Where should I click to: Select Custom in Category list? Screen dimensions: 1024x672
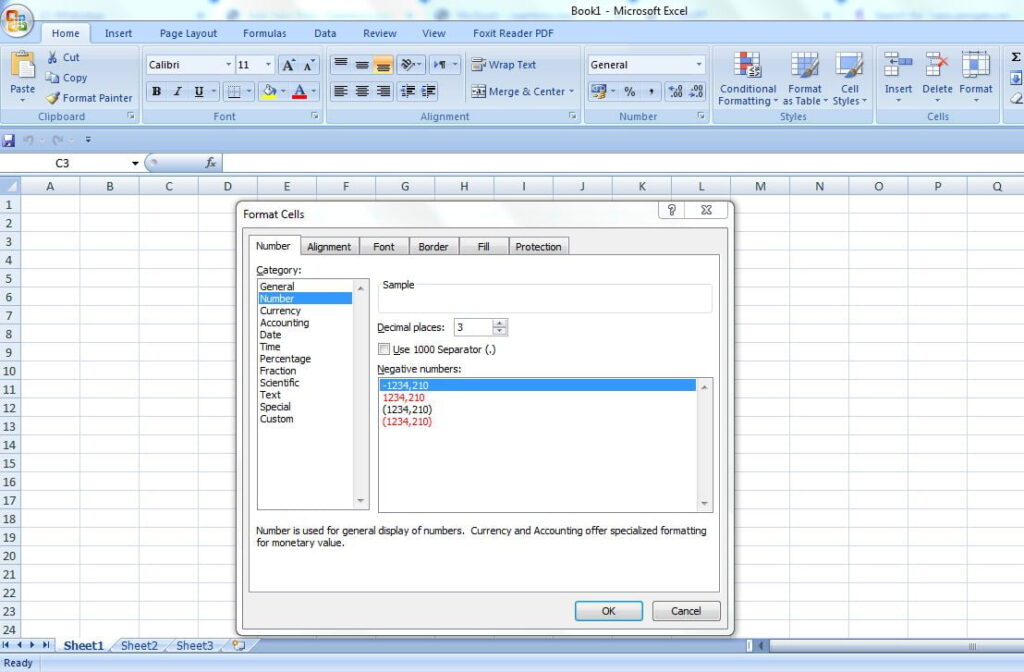click(277, 419)
